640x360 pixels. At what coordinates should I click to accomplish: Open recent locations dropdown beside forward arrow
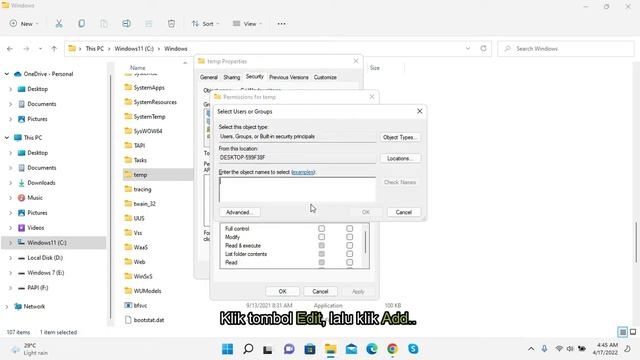pyautogui.click(x=40, y=49)
